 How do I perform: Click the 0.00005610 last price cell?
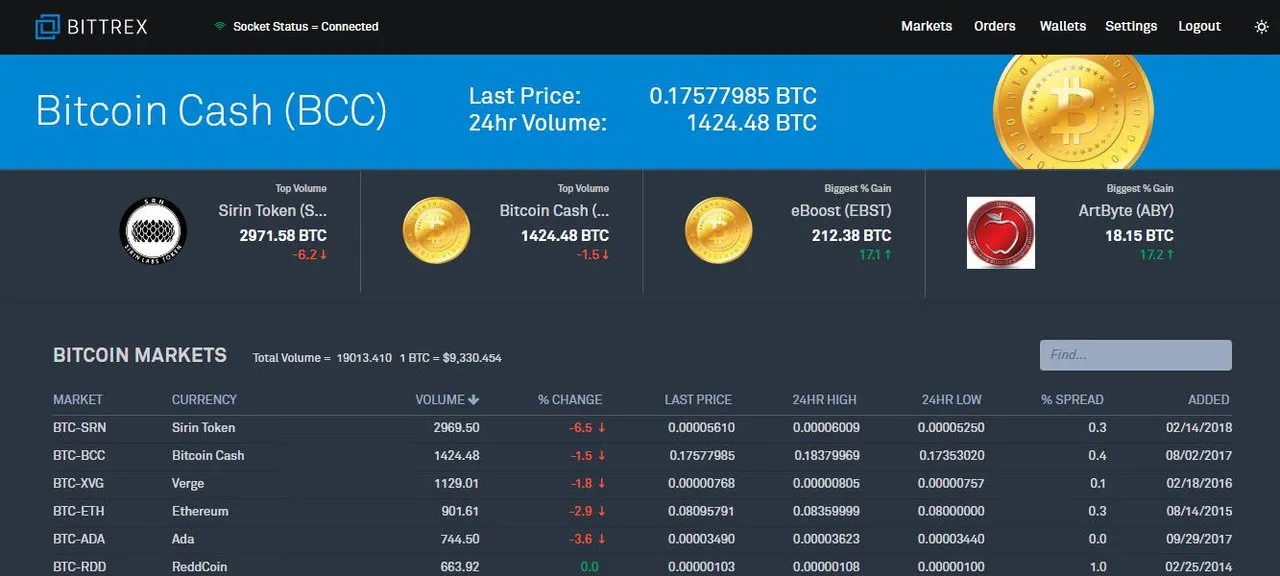point(702,427)
